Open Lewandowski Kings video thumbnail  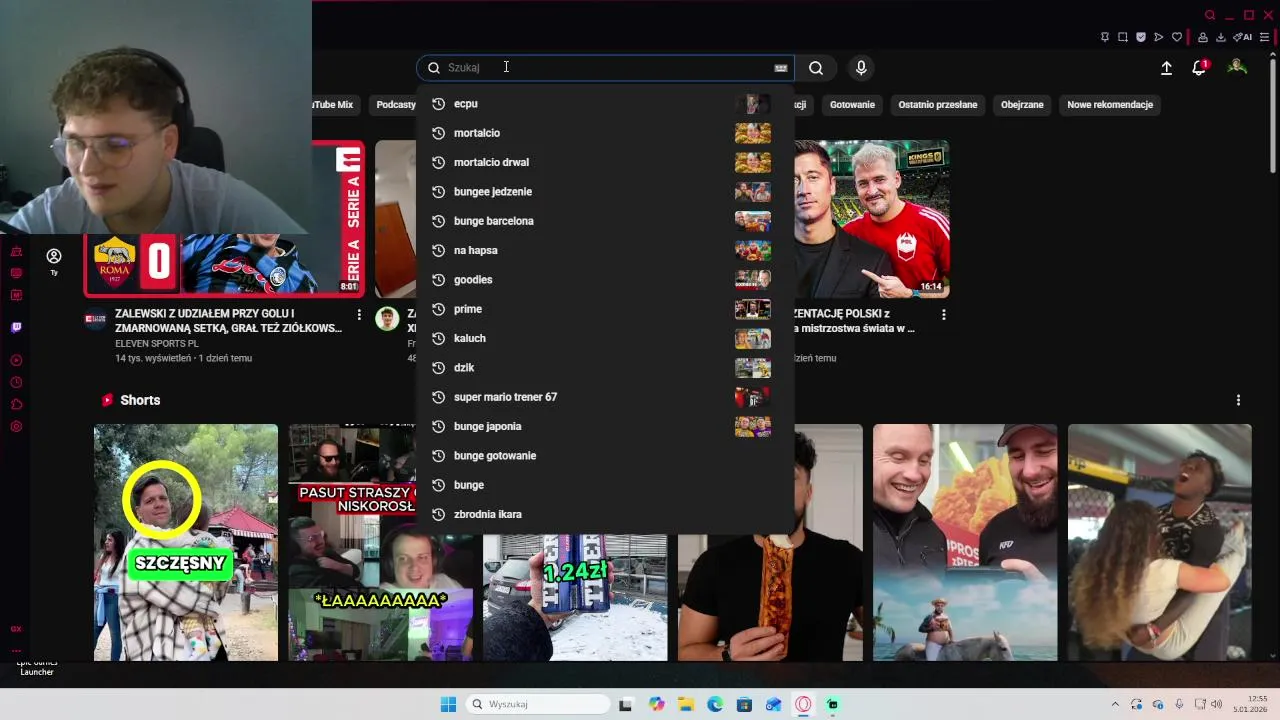tap(871, 219)
